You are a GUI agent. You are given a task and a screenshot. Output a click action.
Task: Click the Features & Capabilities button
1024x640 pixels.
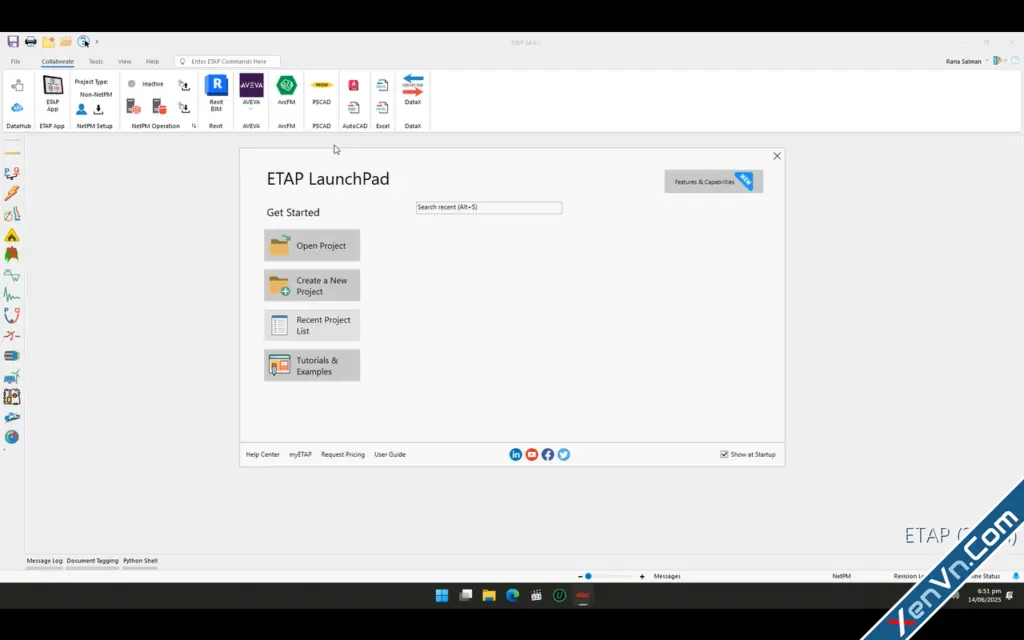pyautogui.click(x=713, y=182)
